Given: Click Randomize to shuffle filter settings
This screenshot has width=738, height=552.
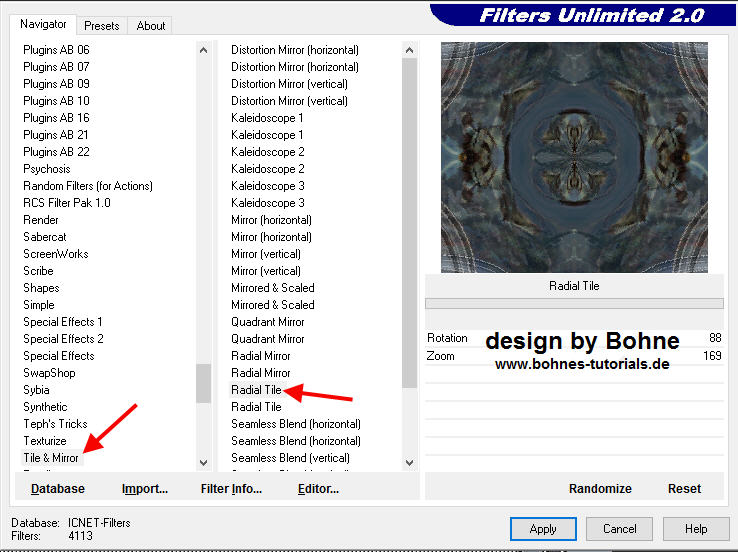Looking at the screenshot, I should point(600,489).
